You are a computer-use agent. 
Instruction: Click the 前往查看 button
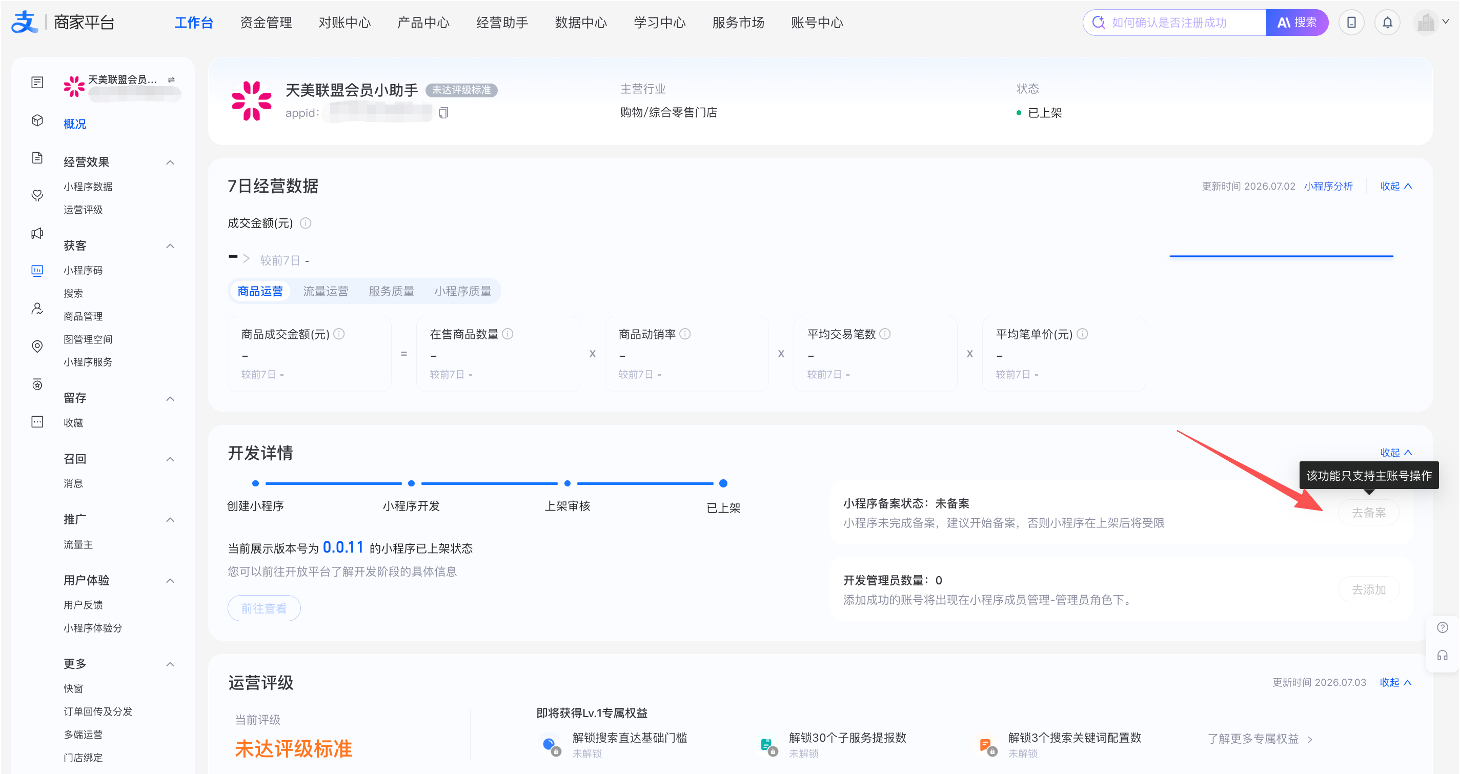(264, 608)
